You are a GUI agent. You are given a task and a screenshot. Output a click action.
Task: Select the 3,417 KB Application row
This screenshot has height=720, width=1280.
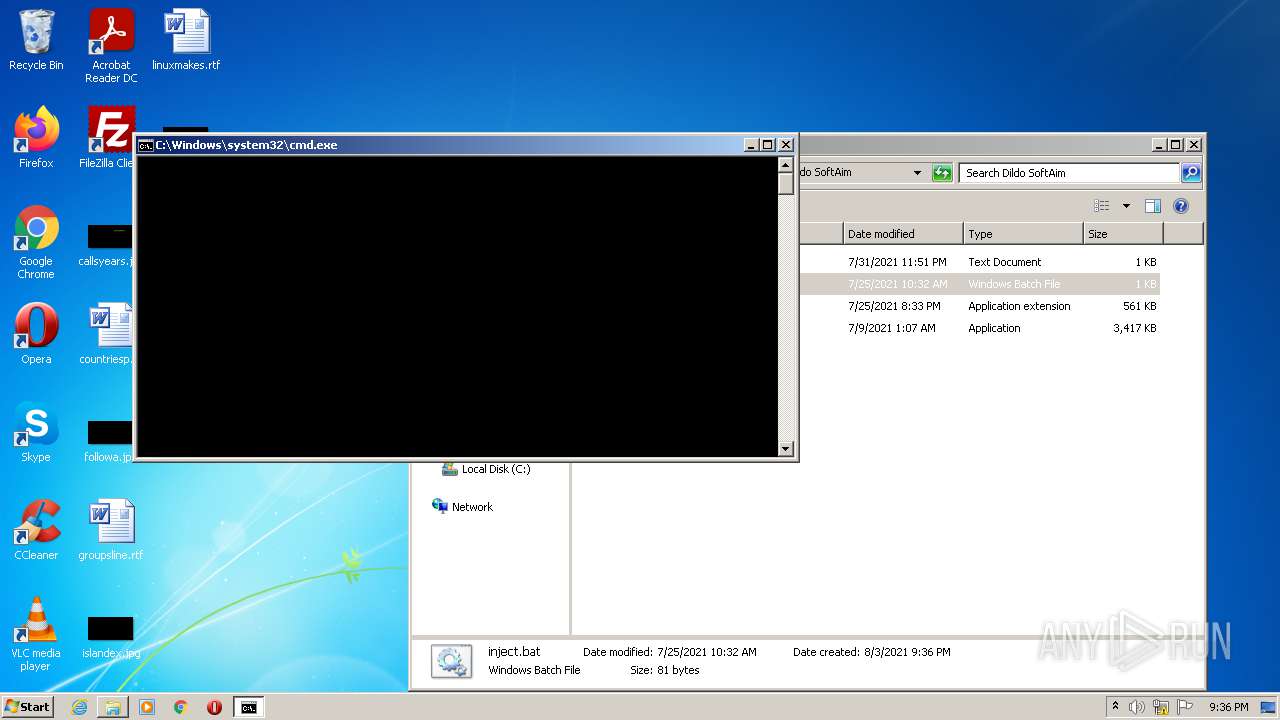click(x=979, y=328)
